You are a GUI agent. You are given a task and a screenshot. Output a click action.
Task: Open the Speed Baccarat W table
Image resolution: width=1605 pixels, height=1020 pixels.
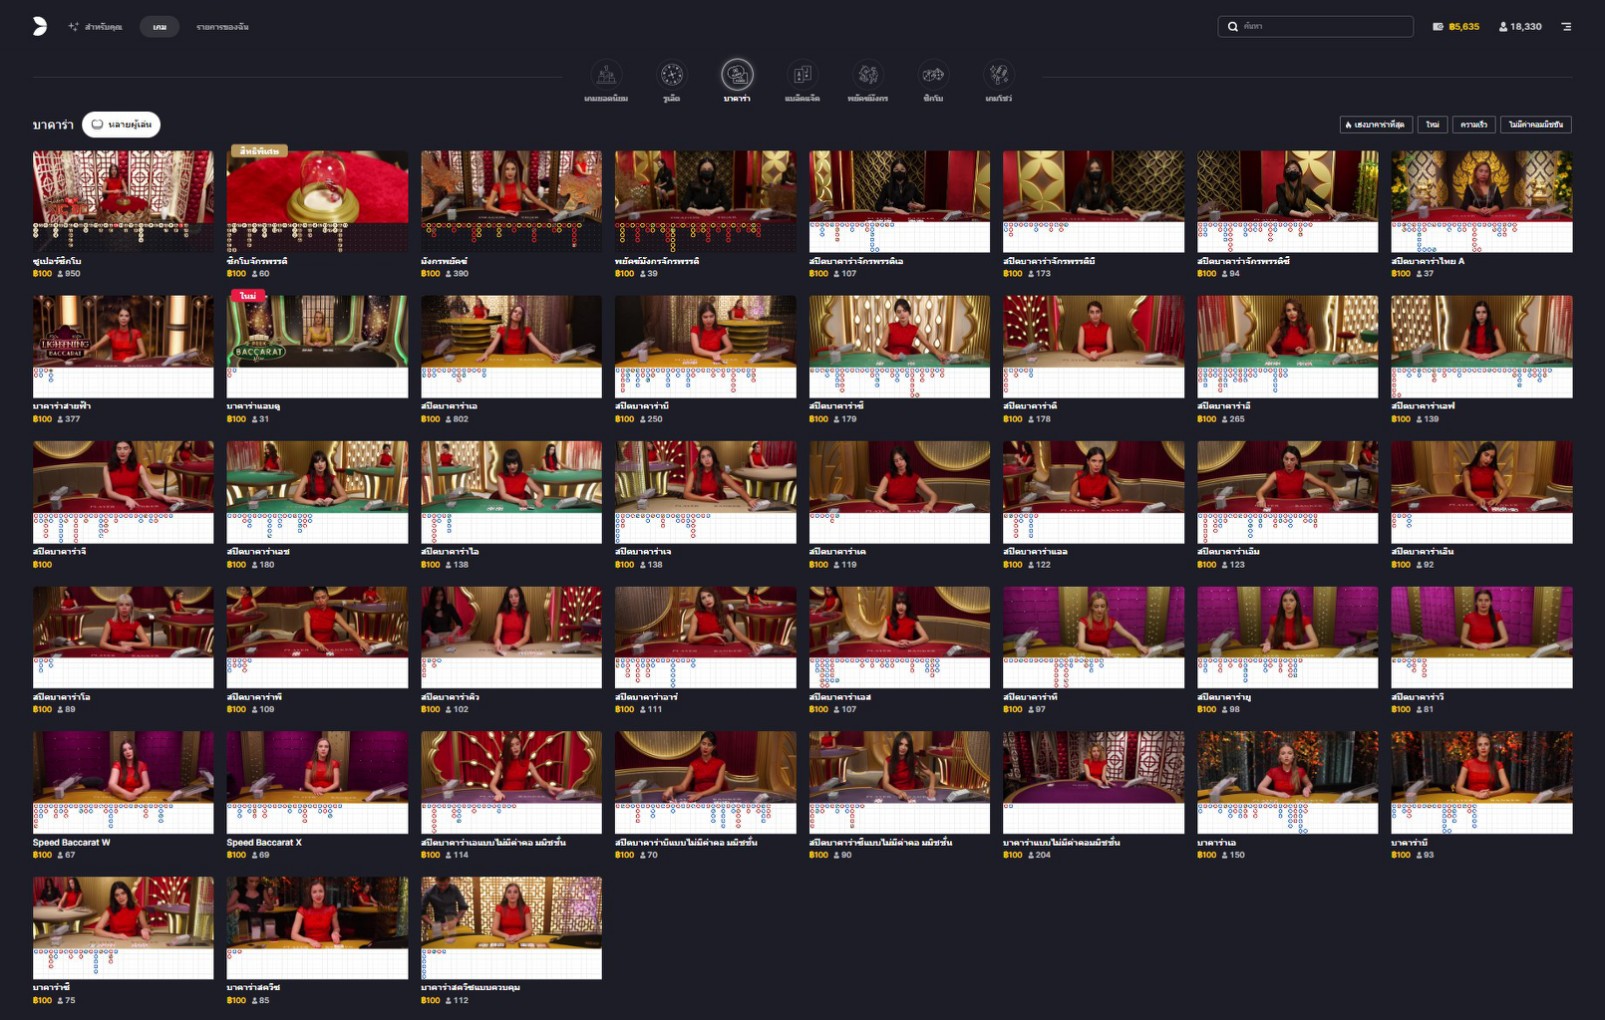(123, 781)
